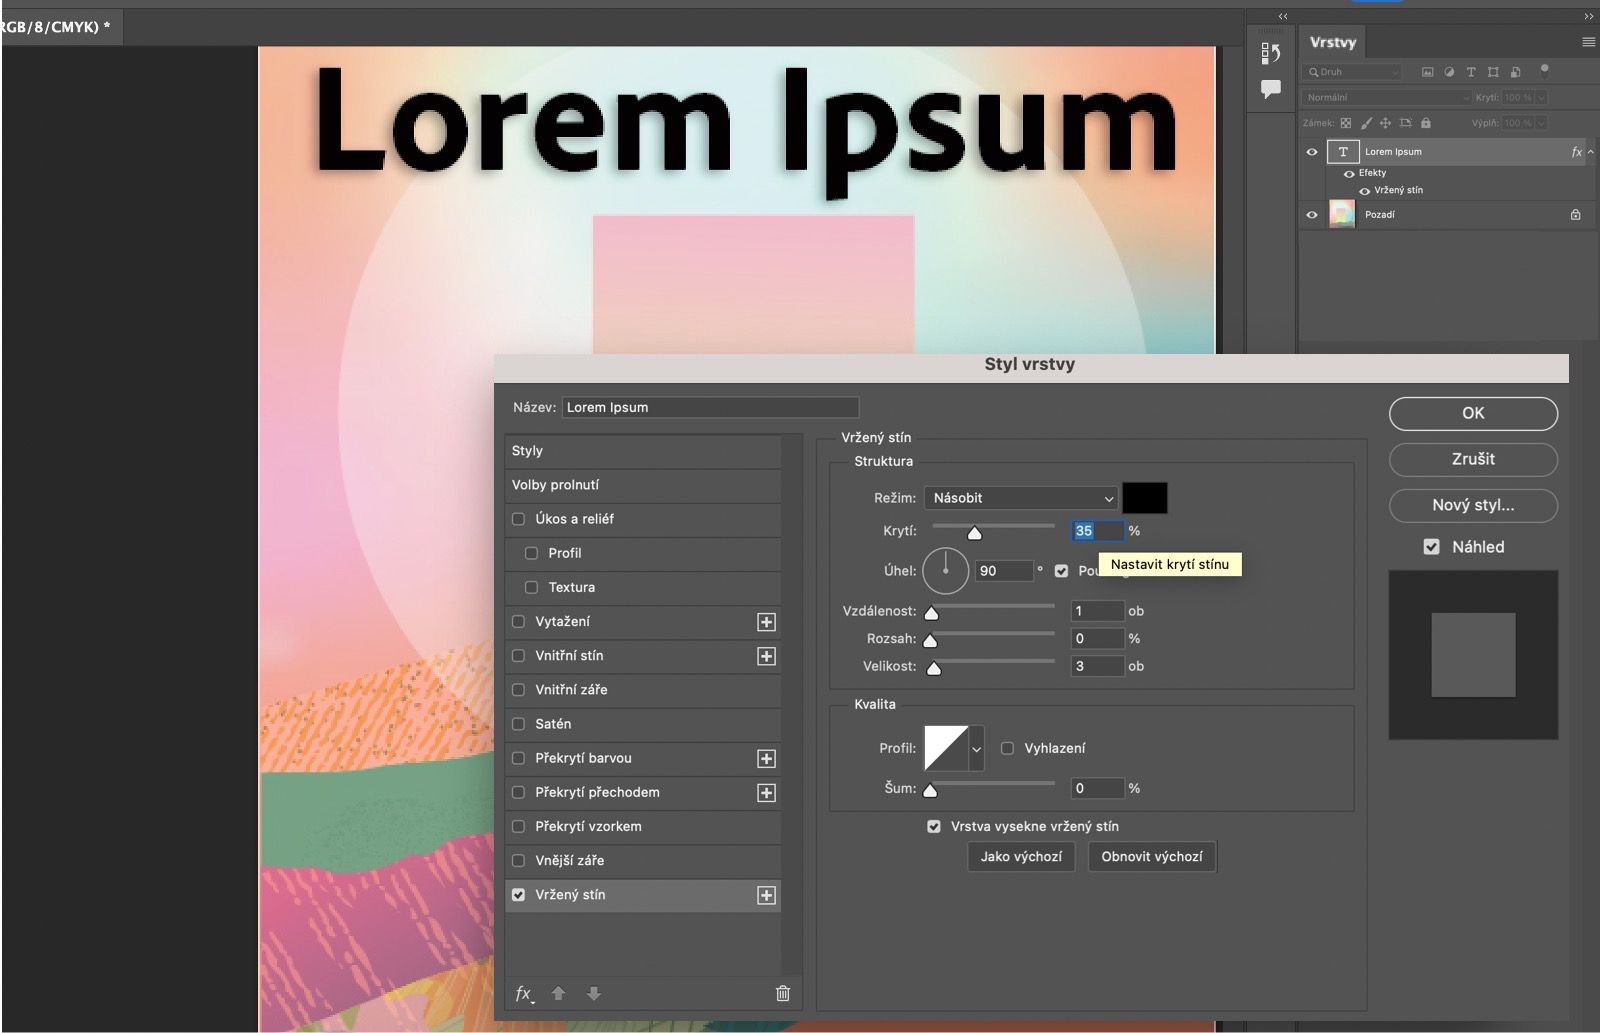Open the Normální blend mode dropdown
This screenshot has width=1600, height=1033.
click(x=1385, y=97)
